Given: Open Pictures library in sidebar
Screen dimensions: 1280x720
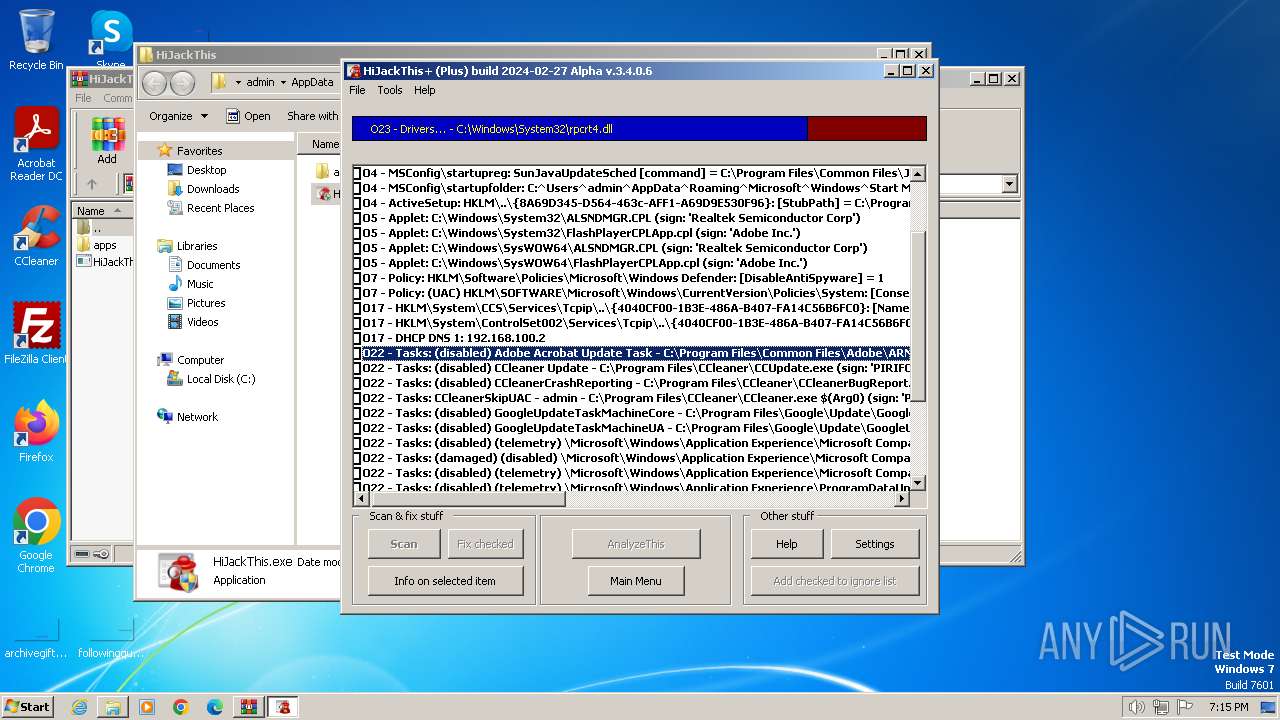Looking at the screenshot, I should 205,303.
